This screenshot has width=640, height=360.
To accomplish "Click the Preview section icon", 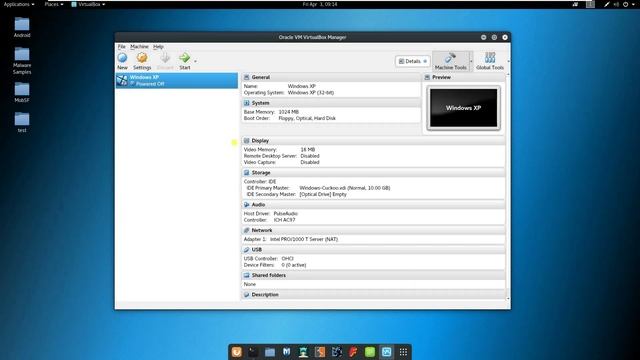I will pos(427,77).
